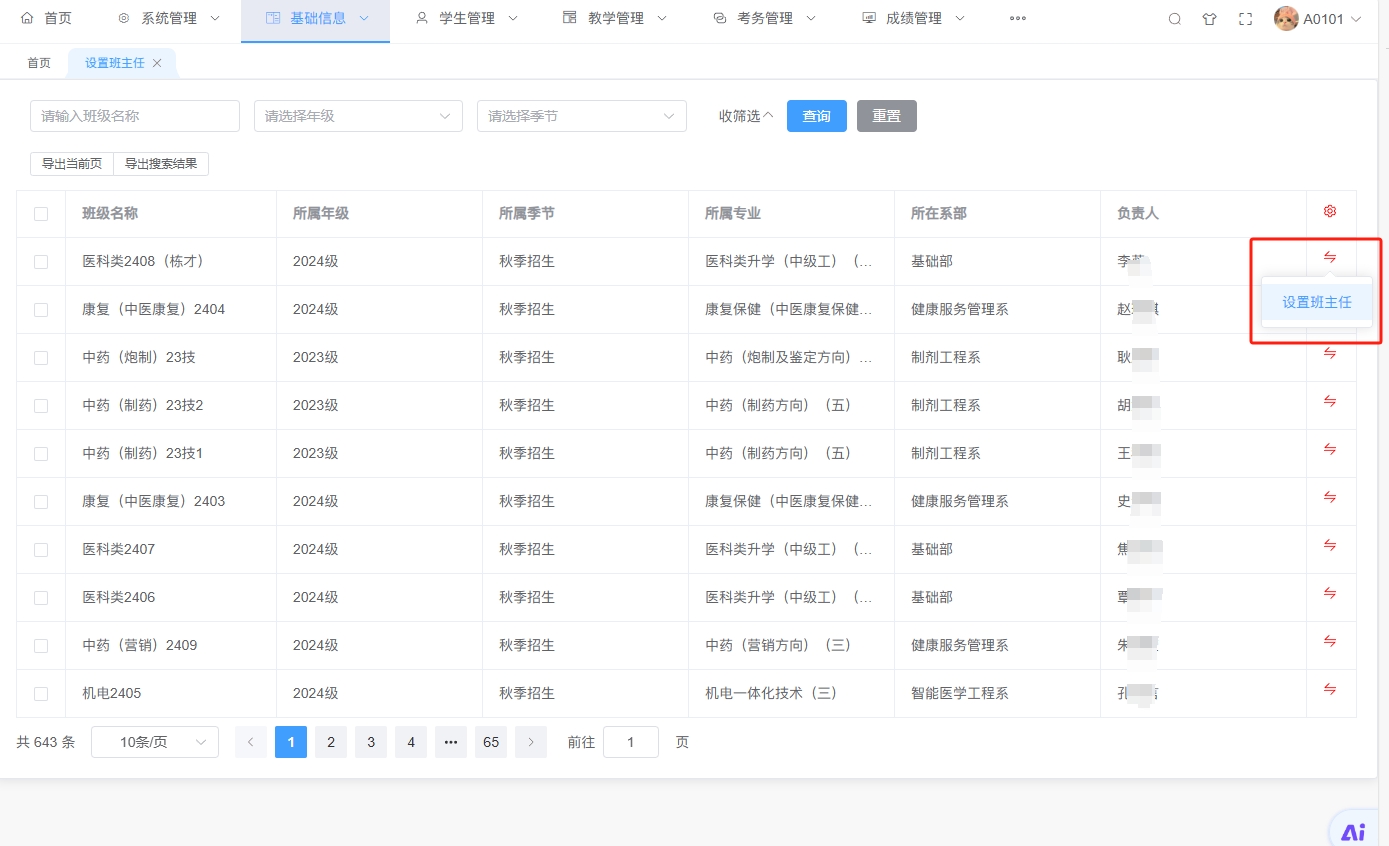The height and width of the screenshot is (846, 1389).
Task: Check the 医科类2407 row checkbox
Action: (41, 550)
